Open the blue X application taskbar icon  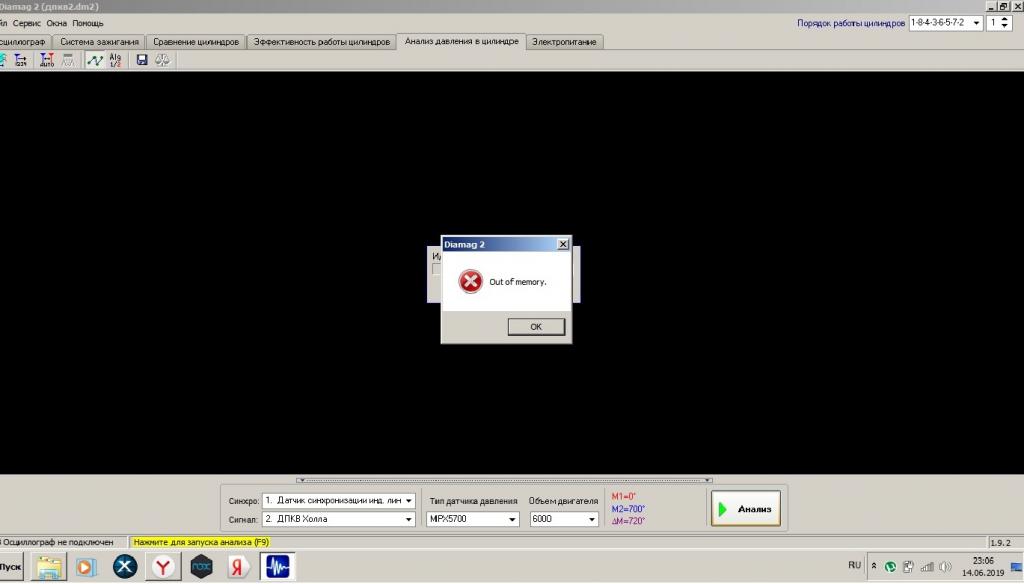(125, 567)
